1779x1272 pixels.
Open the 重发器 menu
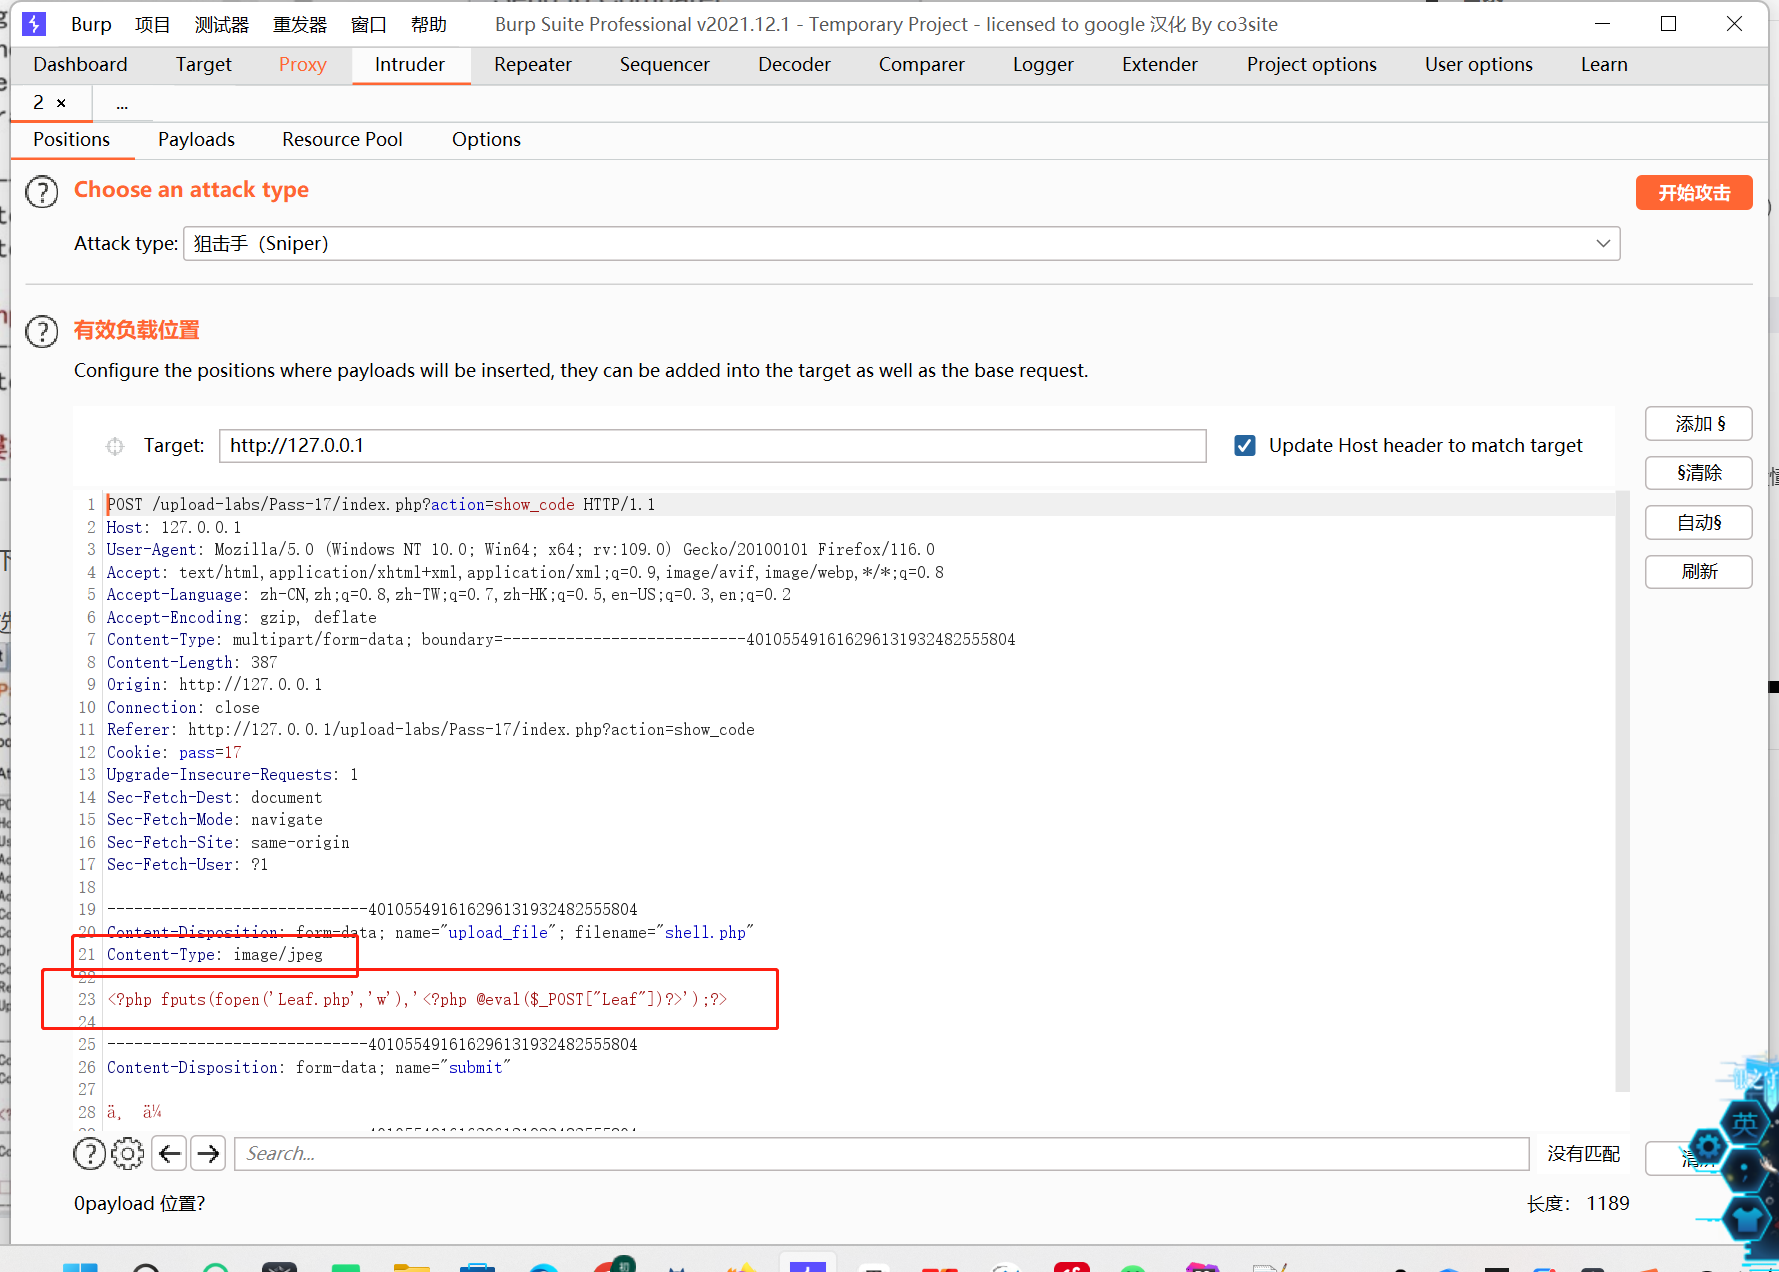pos(300,24)
